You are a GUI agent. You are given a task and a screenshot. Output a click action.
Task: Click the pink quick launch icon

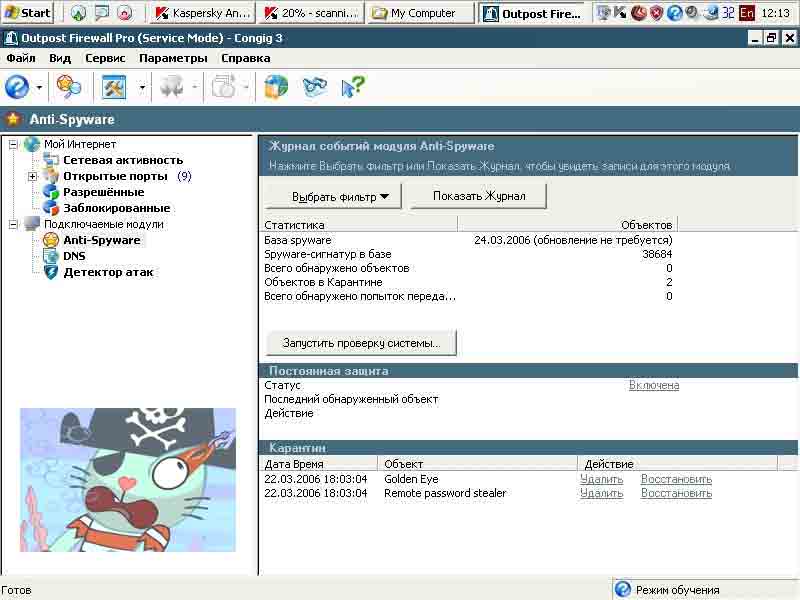point(125,13)
